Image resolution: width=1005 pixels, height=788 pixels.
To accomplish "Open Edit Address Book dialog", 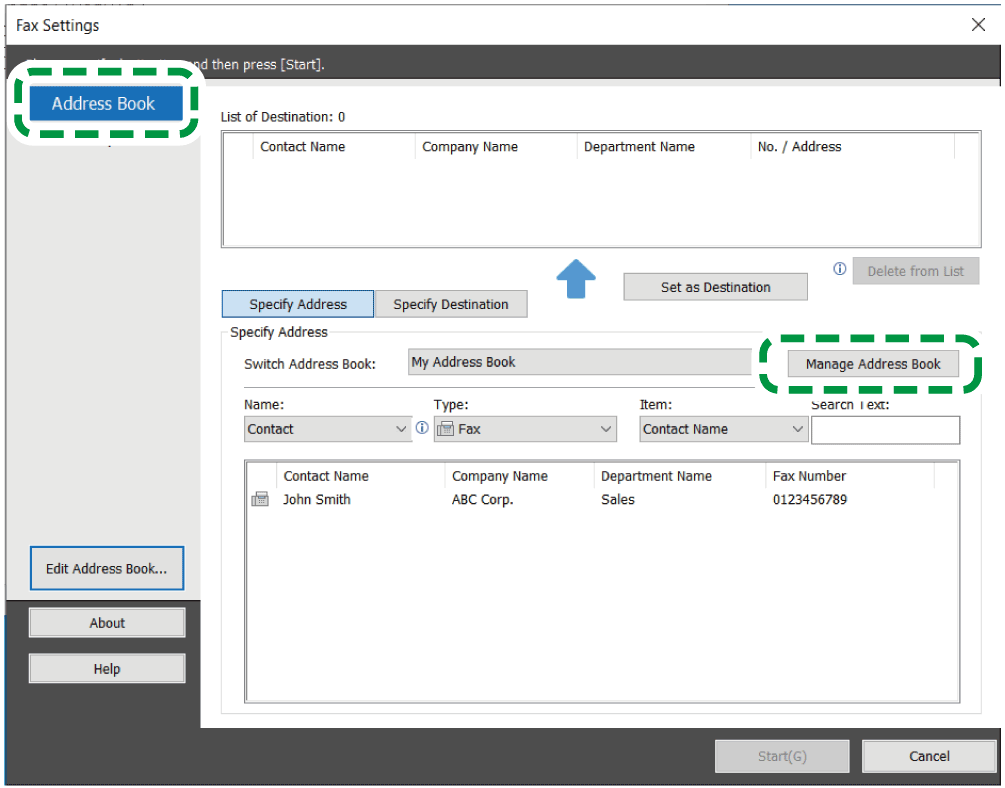I will tap(107, 569).
